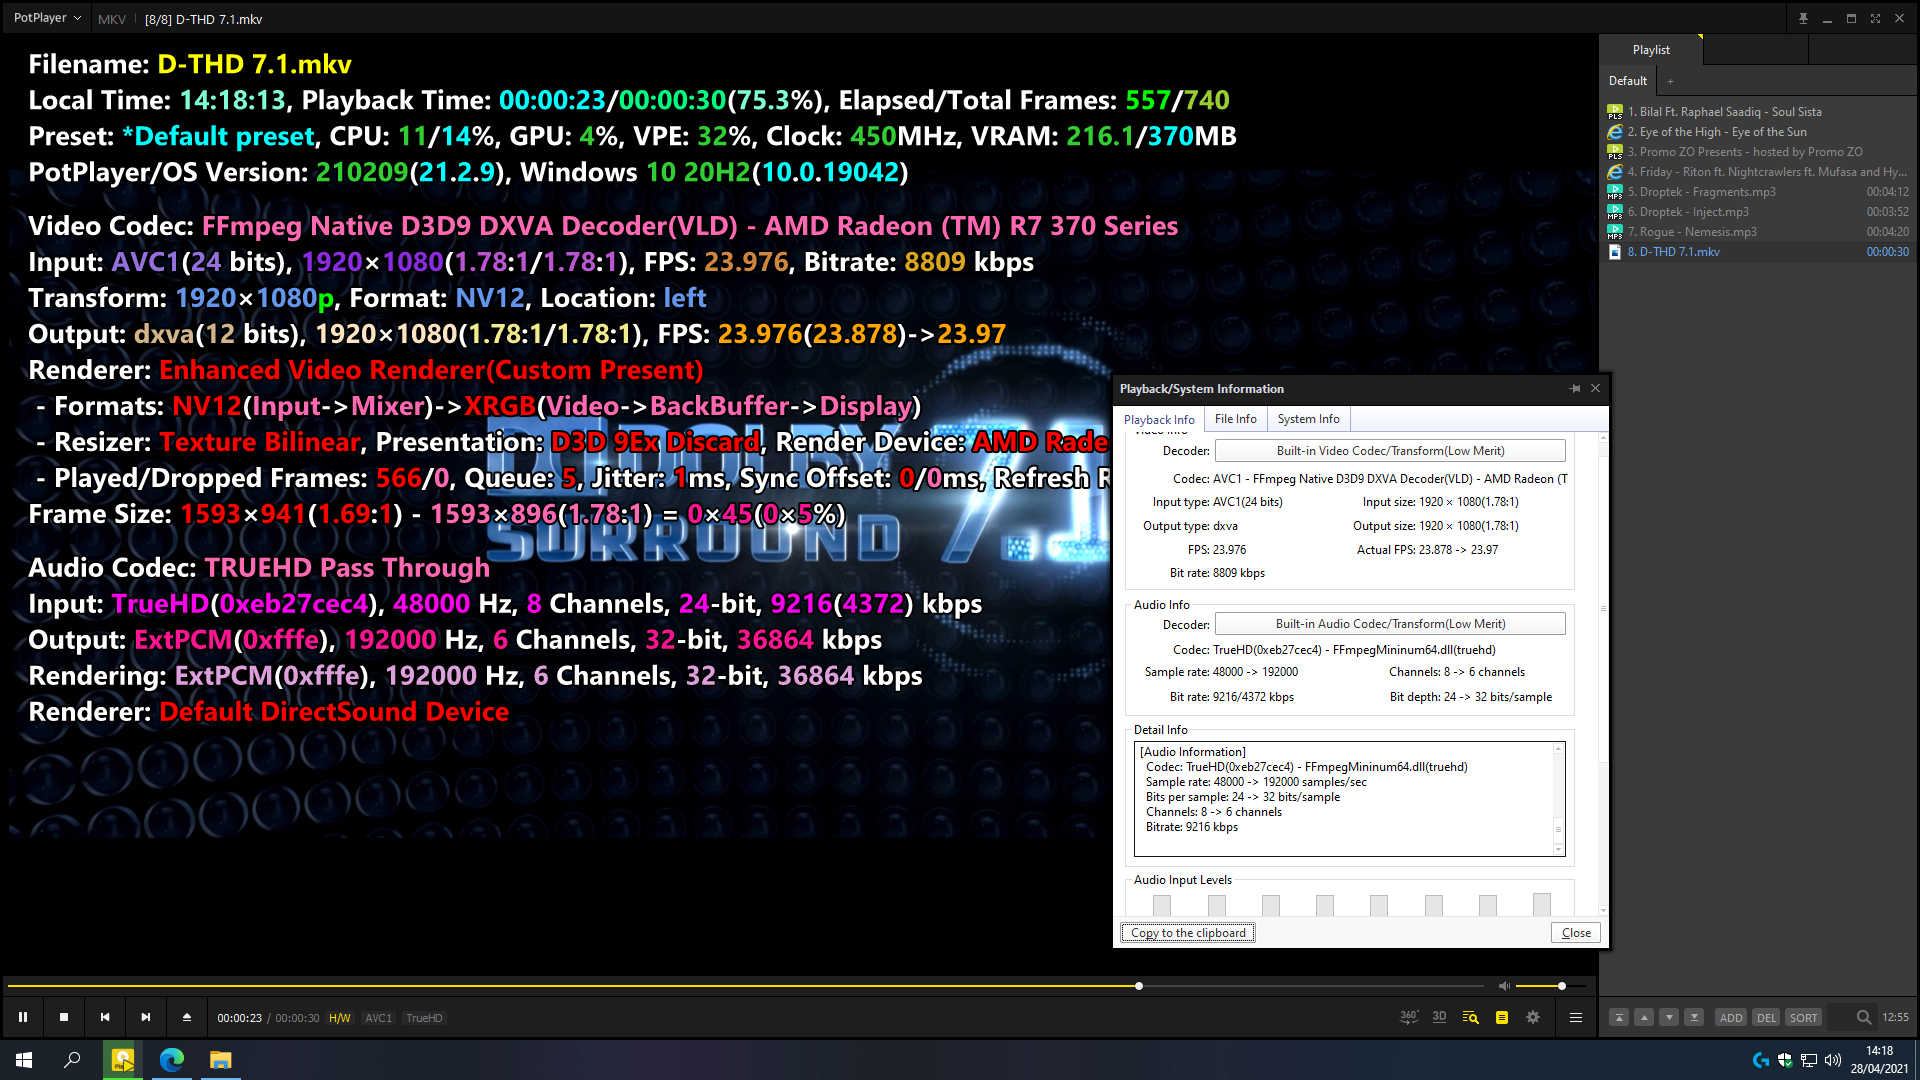
Task: Toggle the playlist panel icon
Action: tap(1502, 1017)
